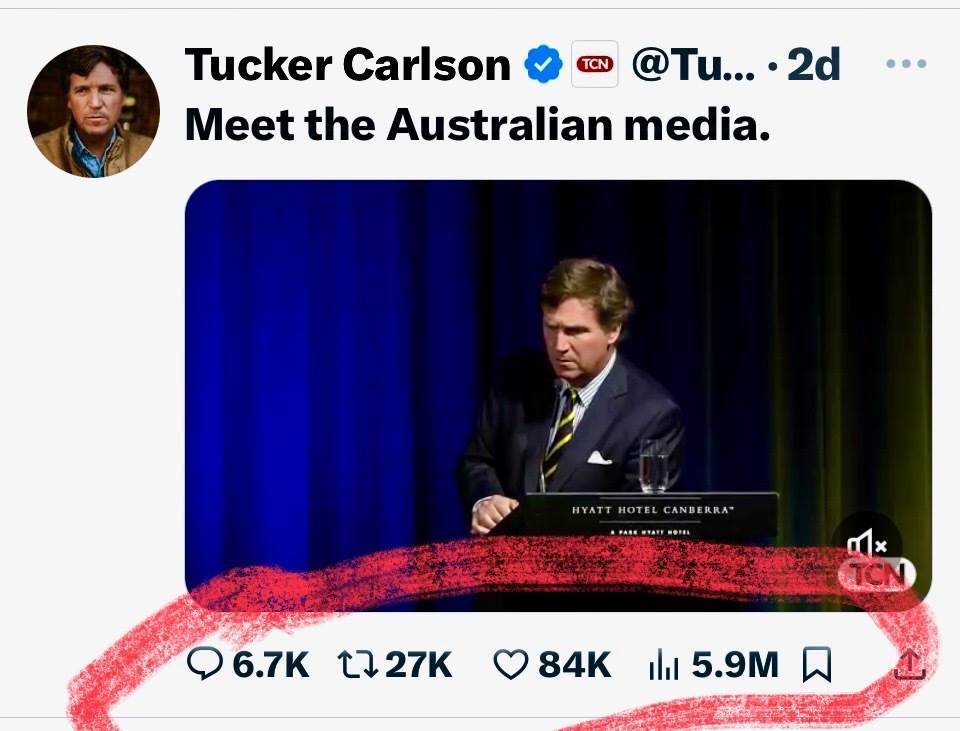This screenshot has height=731, width=960.
Task: Click the blue verified checkmark badge
Action: 543,66
